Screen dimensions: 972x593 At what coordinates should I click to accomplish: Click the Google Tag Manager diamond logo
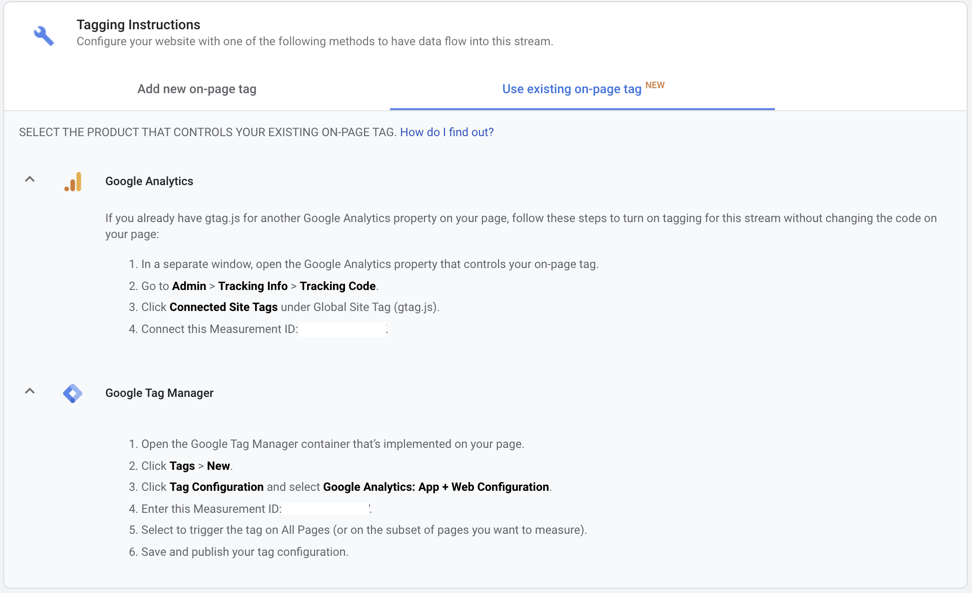pyautogui.click(x=73, y=393)
